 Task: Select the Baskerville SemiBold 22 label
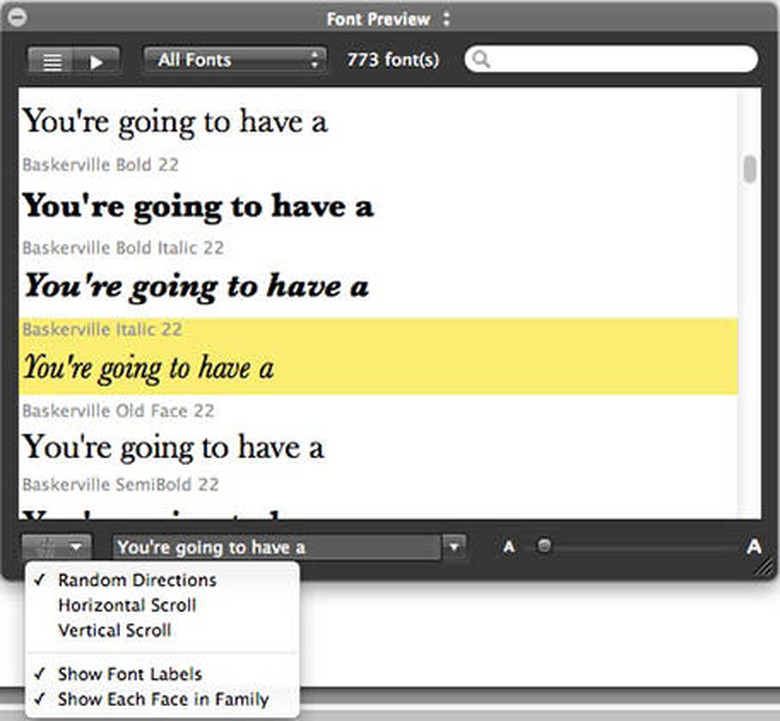point(121,484)
